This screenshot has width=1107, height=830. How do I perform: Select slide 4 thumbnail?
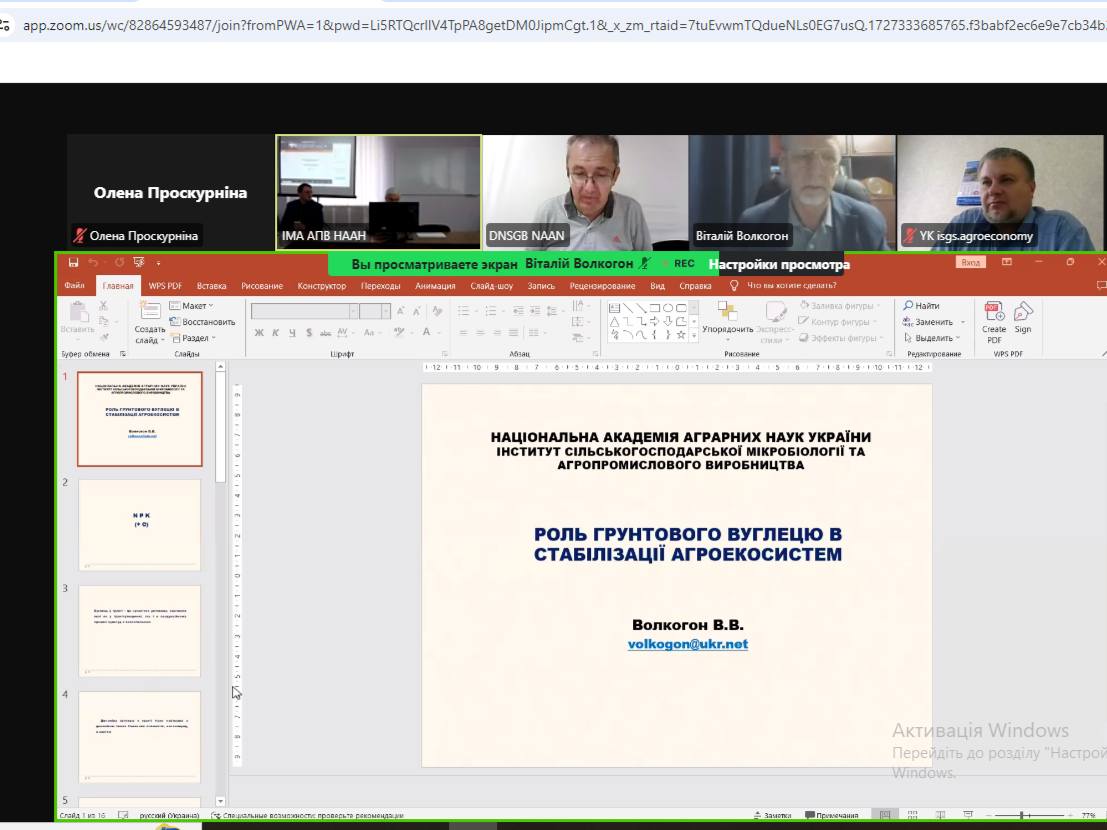(x=140, y=737)
